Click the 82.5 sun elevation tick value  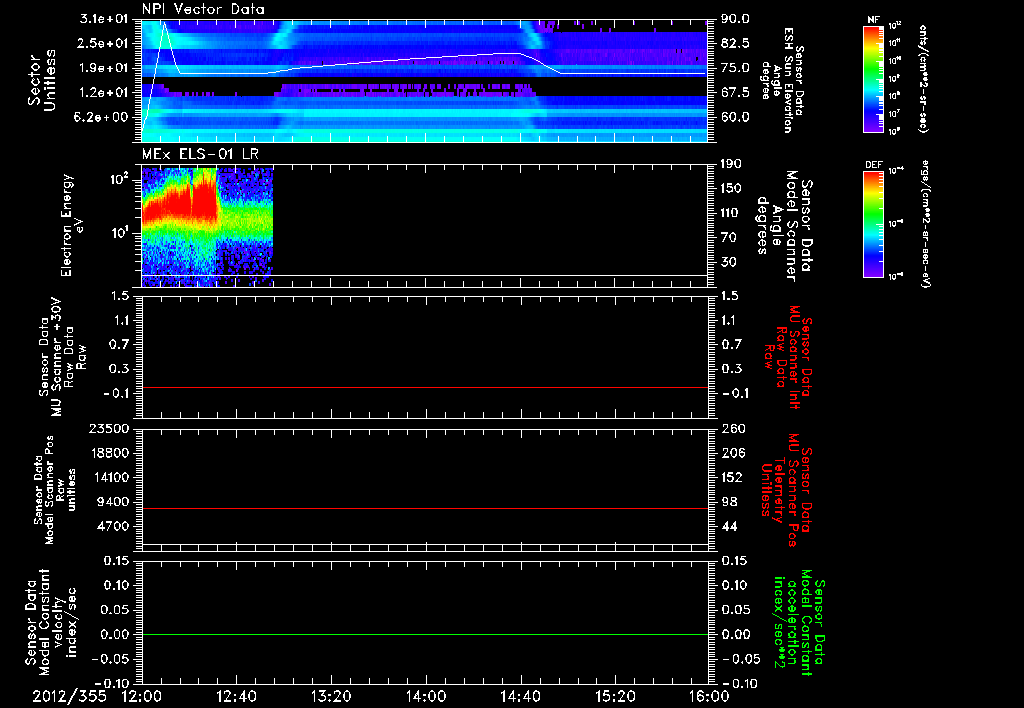(735, 43)
